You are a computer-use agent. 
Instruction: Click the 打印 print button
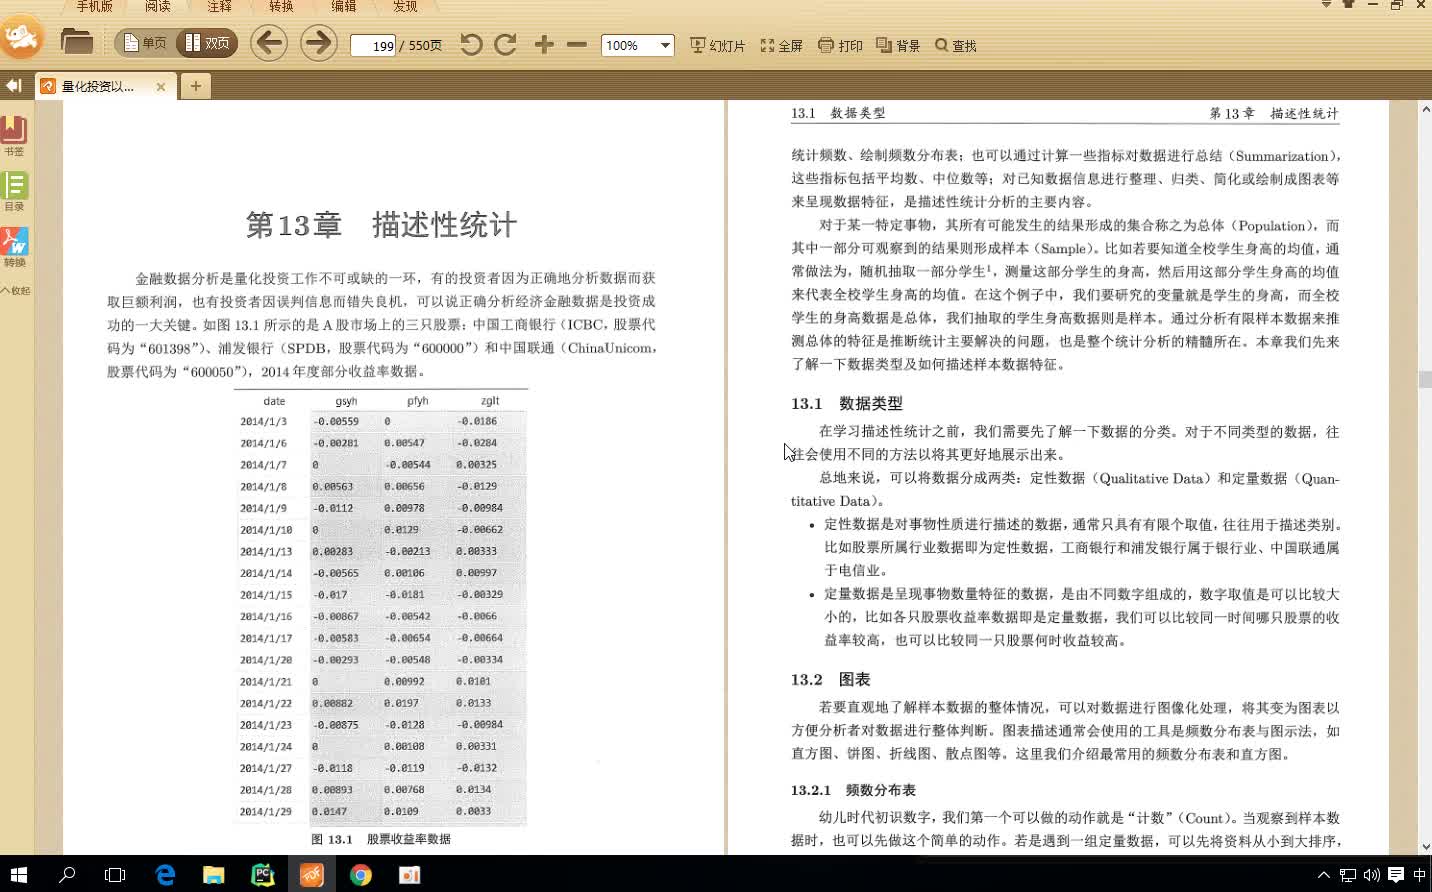pyautogui.click(x=840, y=45)
